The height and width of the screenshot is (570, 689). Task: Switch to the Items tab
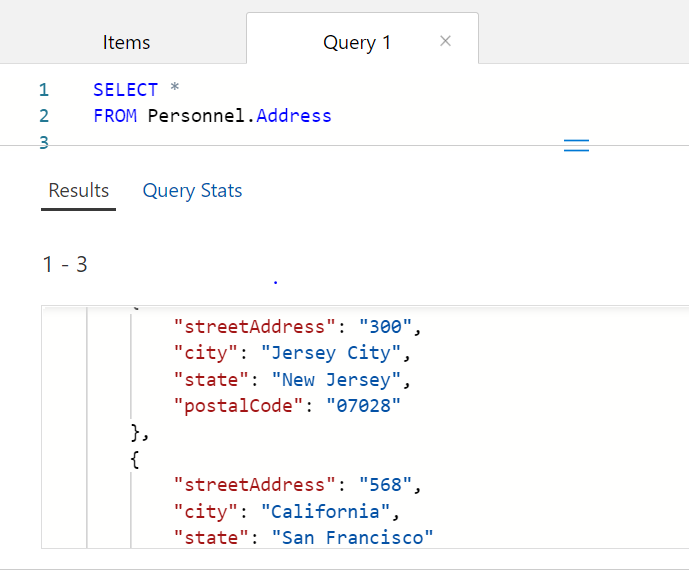coord(126,42)
